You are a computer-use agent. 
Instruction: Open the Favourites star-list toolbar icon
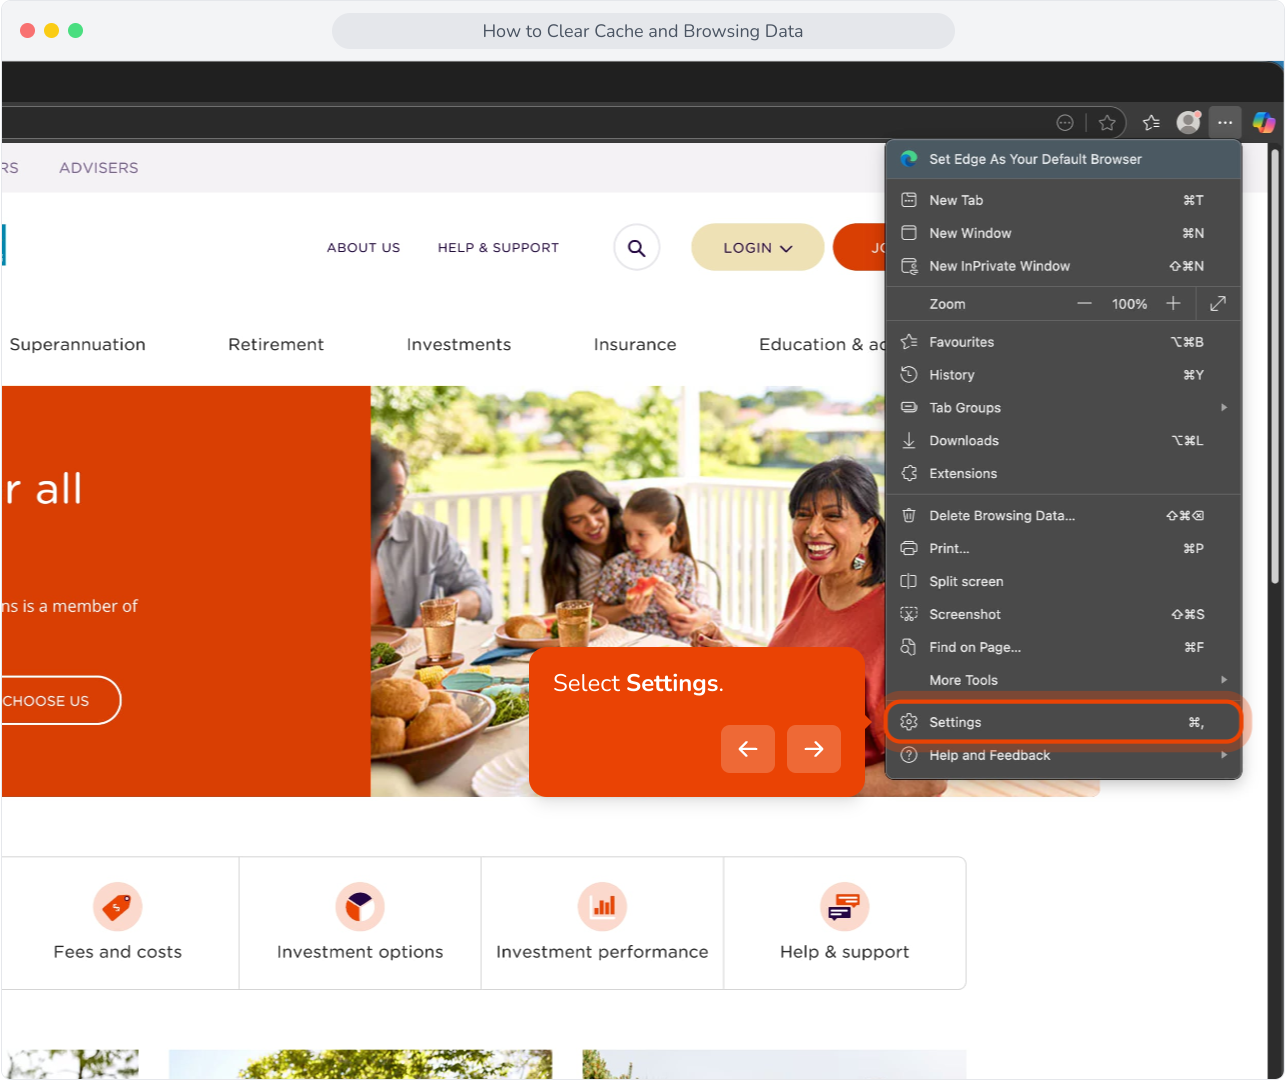(1151, 122)
